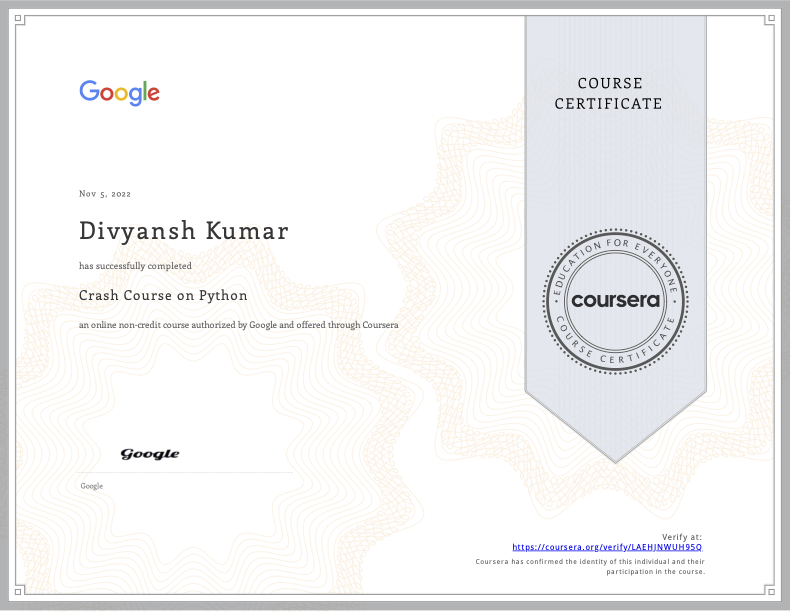Select the Crash Course on Python title

[163, 295]
